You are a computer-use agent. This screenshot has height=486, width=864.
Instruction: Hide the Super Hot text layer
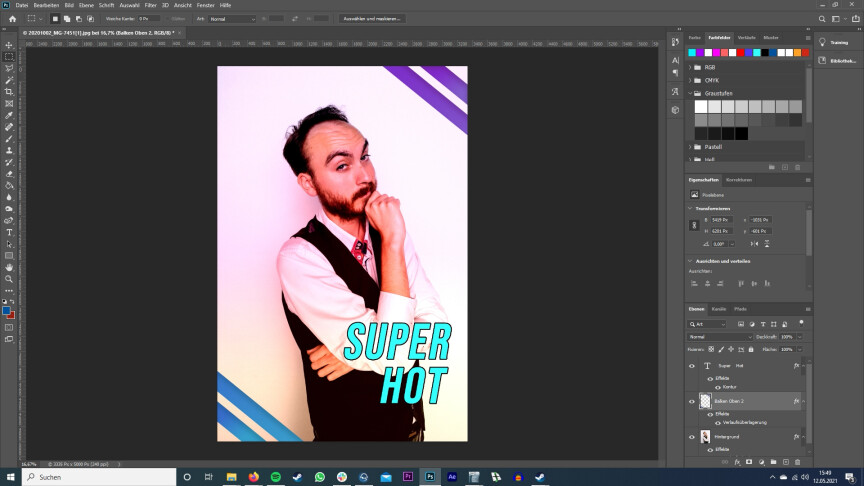(x=692, y=366)
